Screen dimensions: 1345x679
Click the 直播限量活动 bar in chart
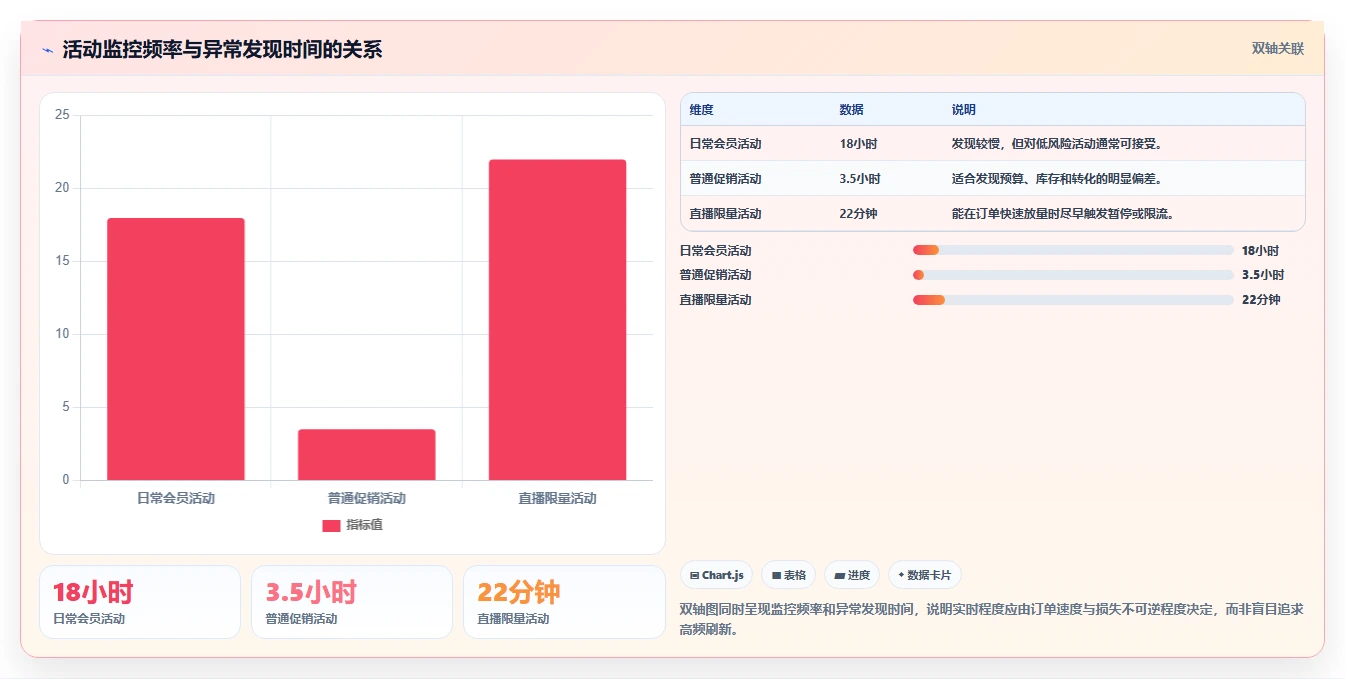coord(557,320)
